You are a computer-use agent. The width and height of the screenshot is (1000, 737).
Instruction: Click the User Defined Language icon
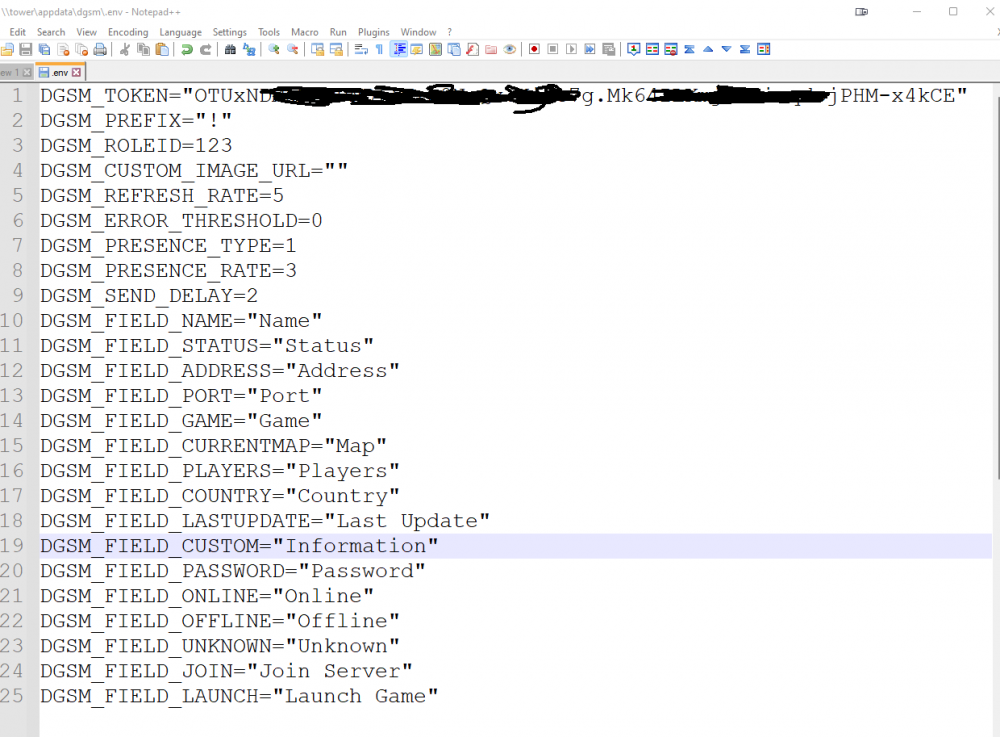coord(417,50)
